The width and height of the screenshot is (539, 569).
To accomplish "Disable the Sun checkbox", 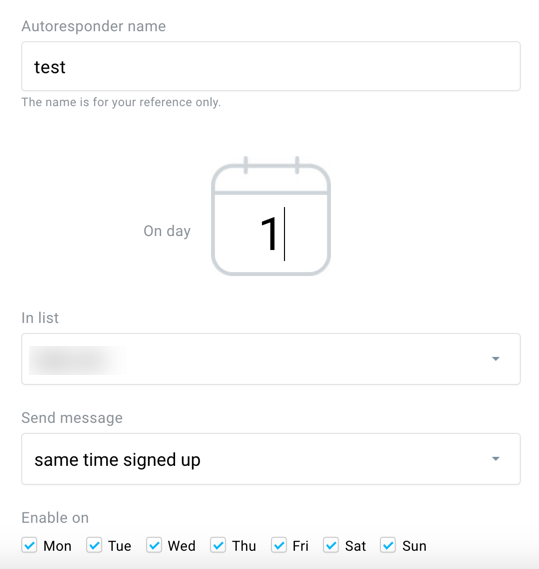I will click(388, 545).
